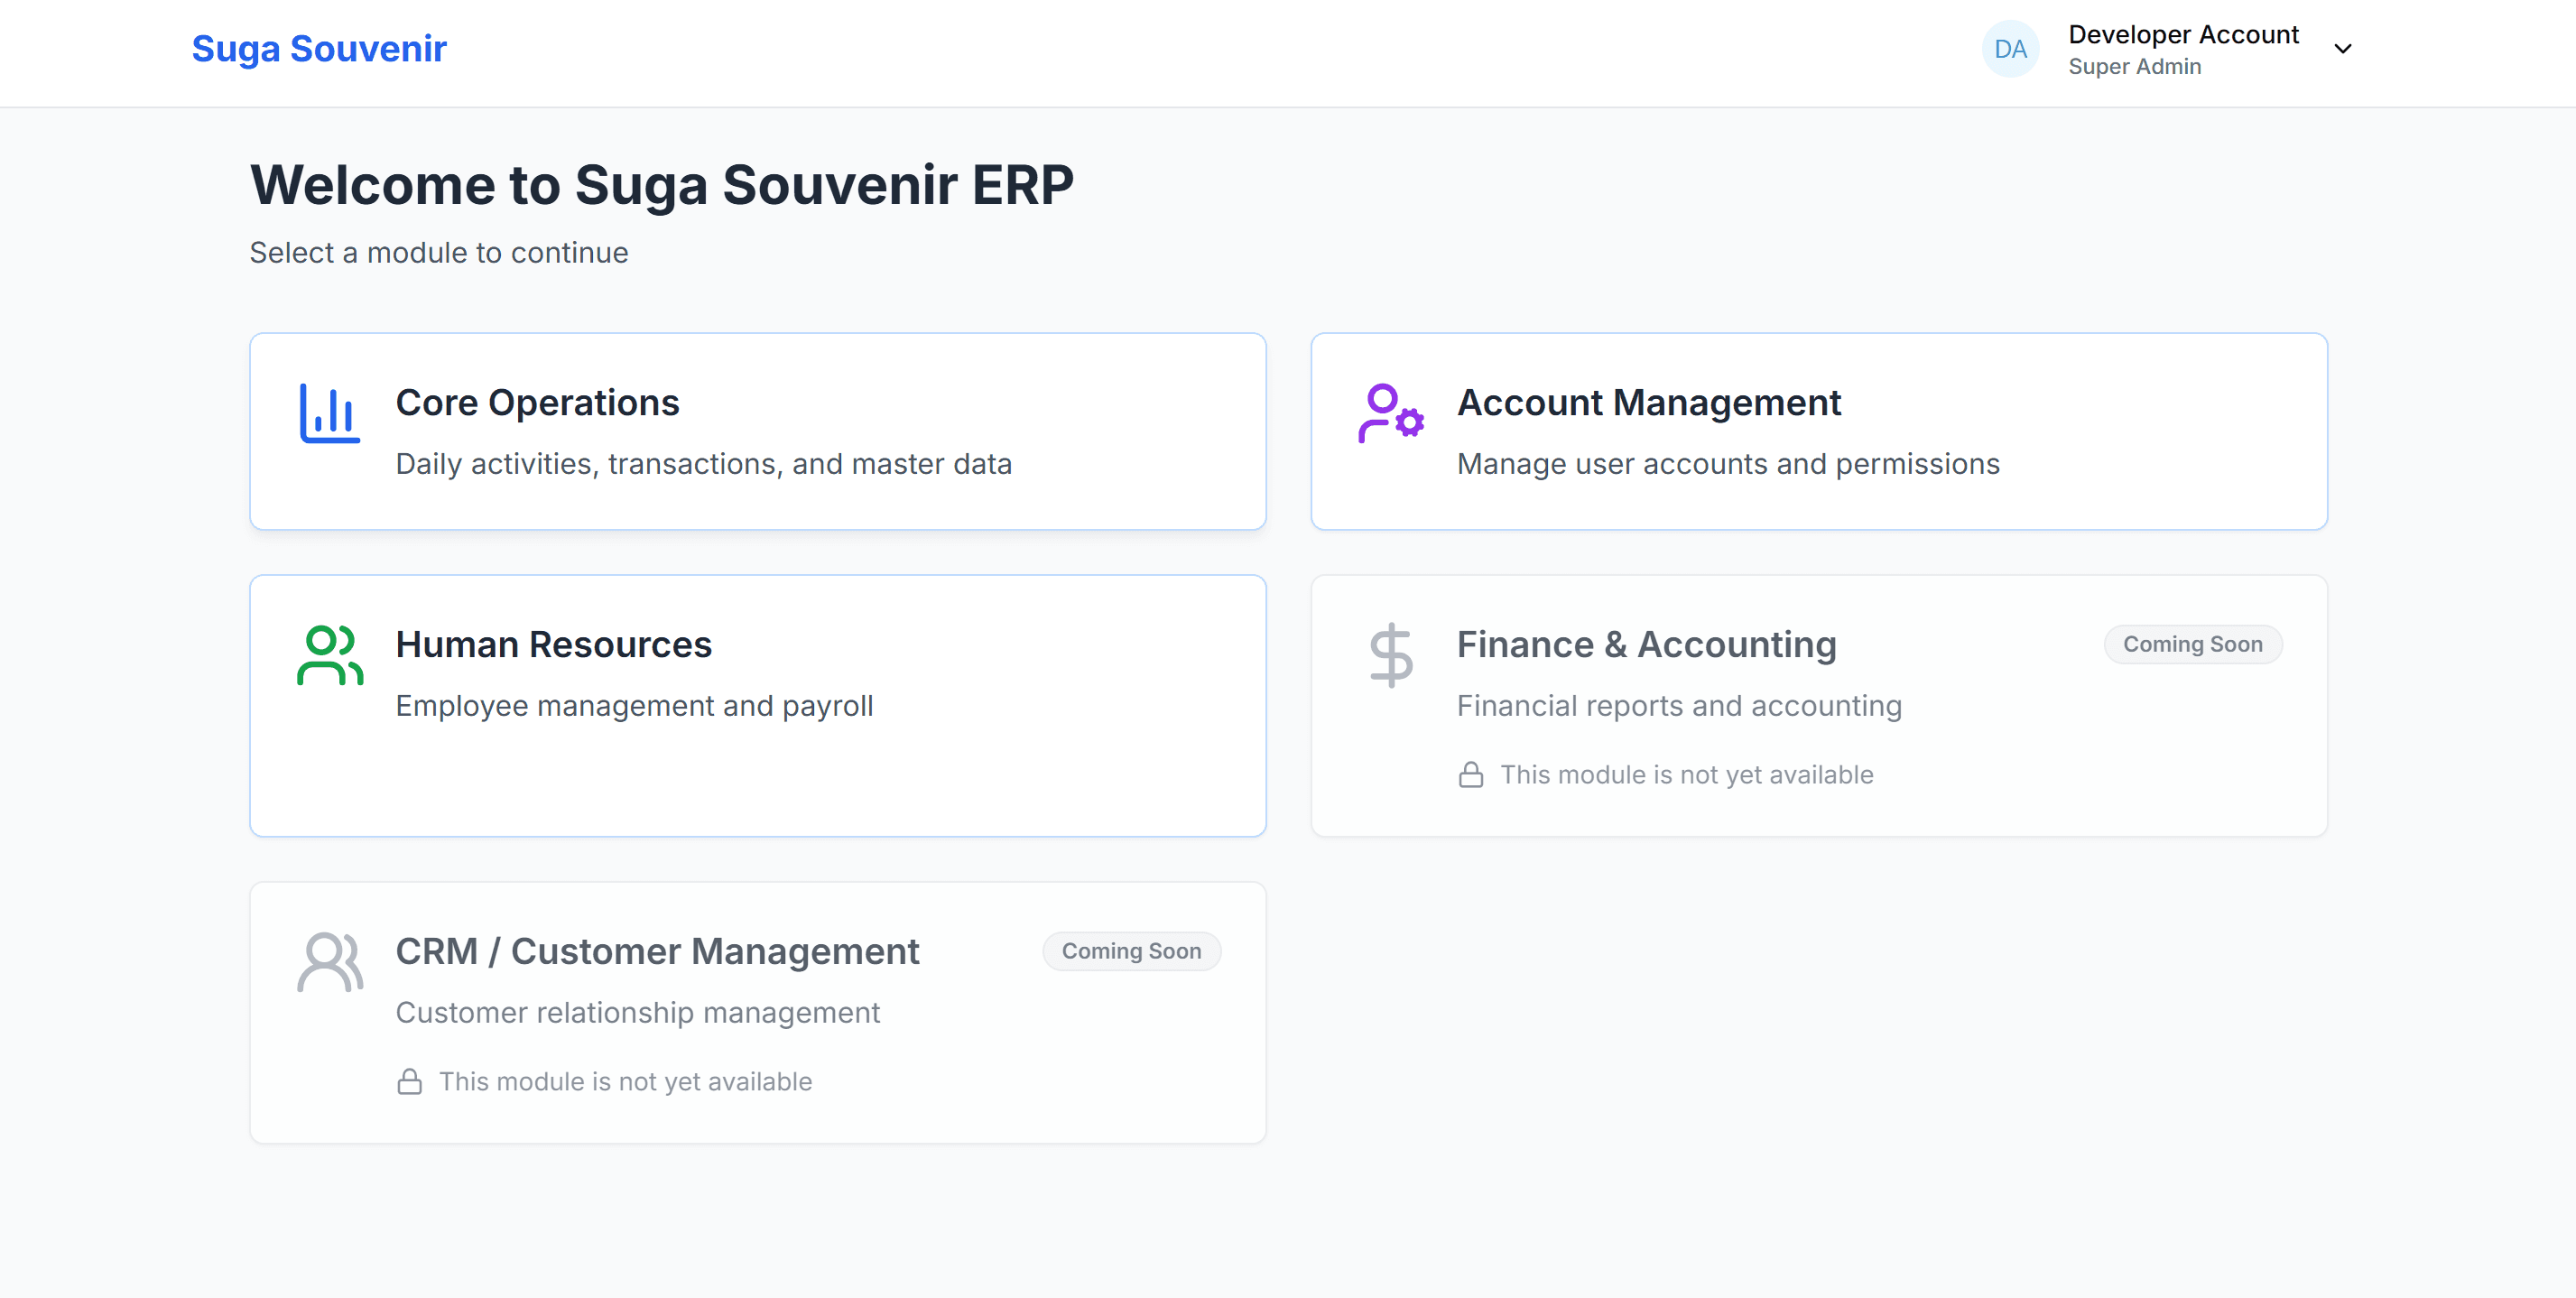The height and width of the screenshot is (1298, 2576).
Task: Click the Finance & Accounting title
Action: (1646, 645)
